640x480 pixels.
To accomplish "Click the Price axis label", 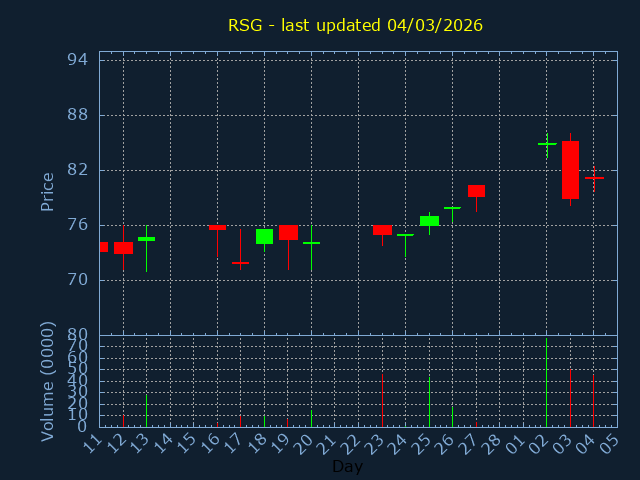I will click(x=47, y=191).
